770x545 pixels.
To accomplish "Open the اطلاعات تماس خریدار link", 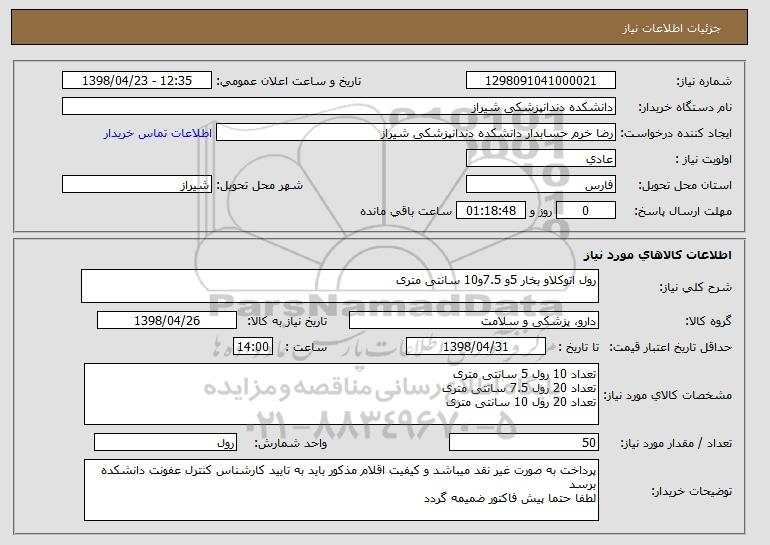I will [158, 133].
